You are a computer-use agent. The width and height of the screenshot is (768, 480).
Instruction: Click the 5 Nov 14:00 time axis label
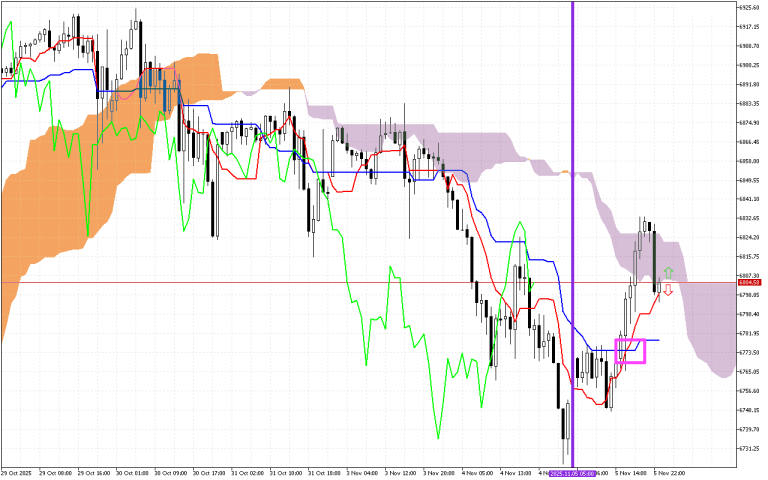click(630, 474)
